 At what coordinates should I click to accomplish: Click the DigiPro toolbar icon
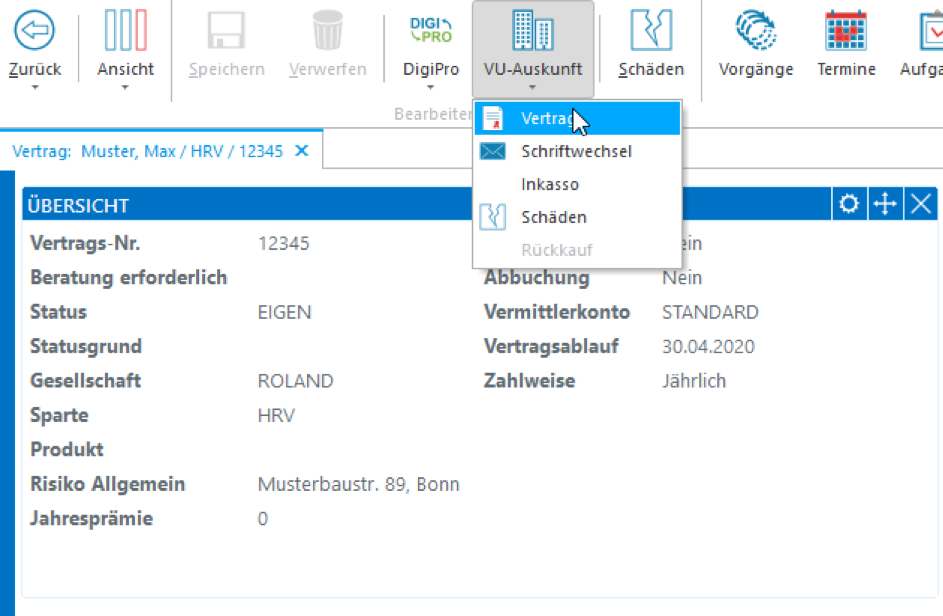click(x=431, y=31)
